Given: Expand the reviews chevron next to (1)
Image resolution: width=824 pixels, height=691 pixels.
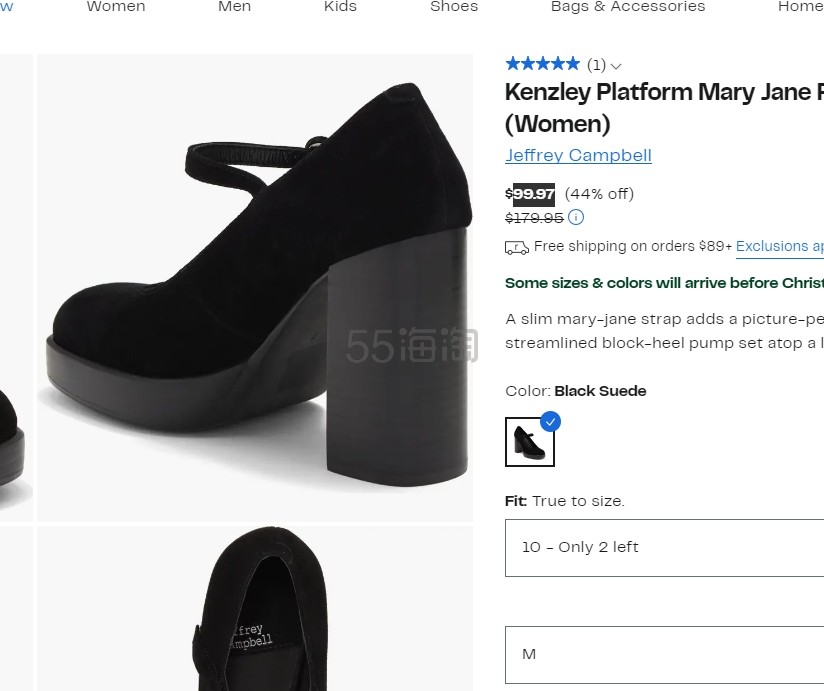Looking at the screenshot, I should [616, 65].
